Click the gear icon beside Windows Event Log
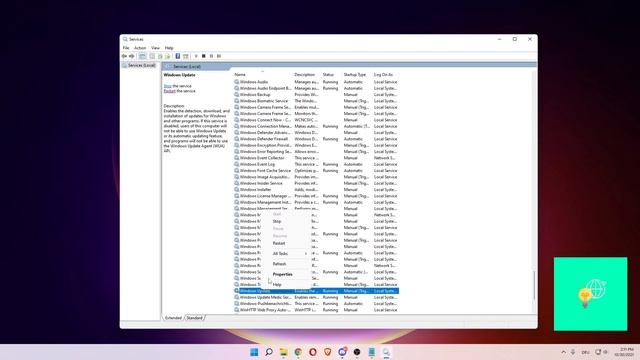 point(236,164)
